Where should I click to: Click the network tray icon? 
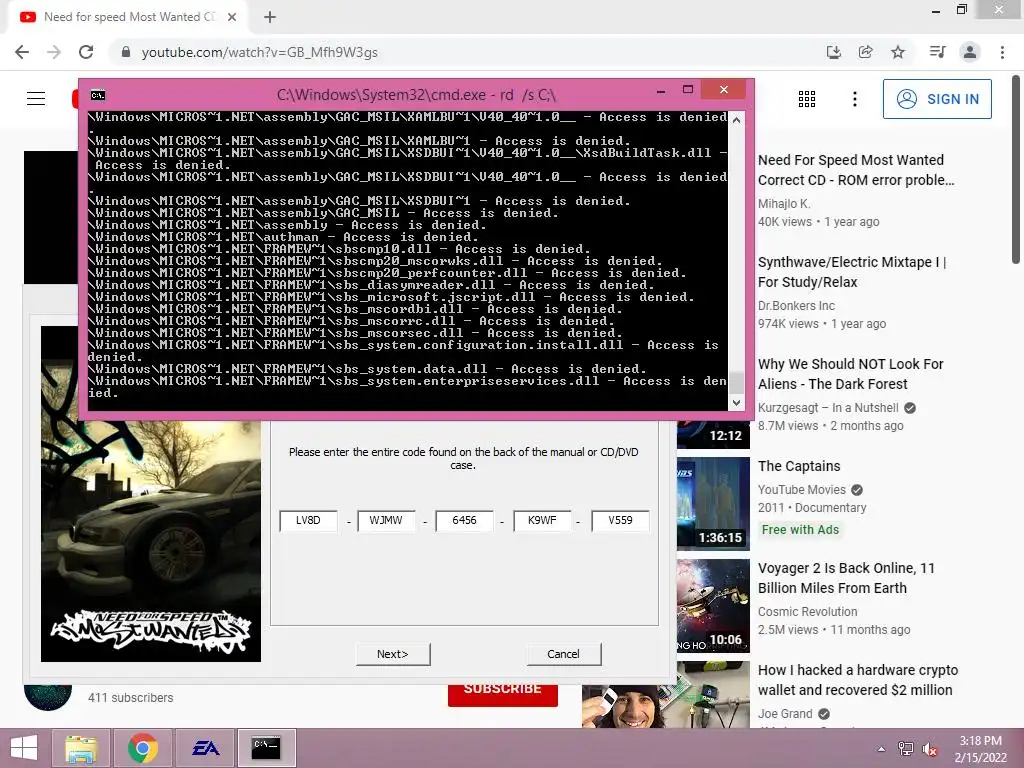tap(906, 749)
